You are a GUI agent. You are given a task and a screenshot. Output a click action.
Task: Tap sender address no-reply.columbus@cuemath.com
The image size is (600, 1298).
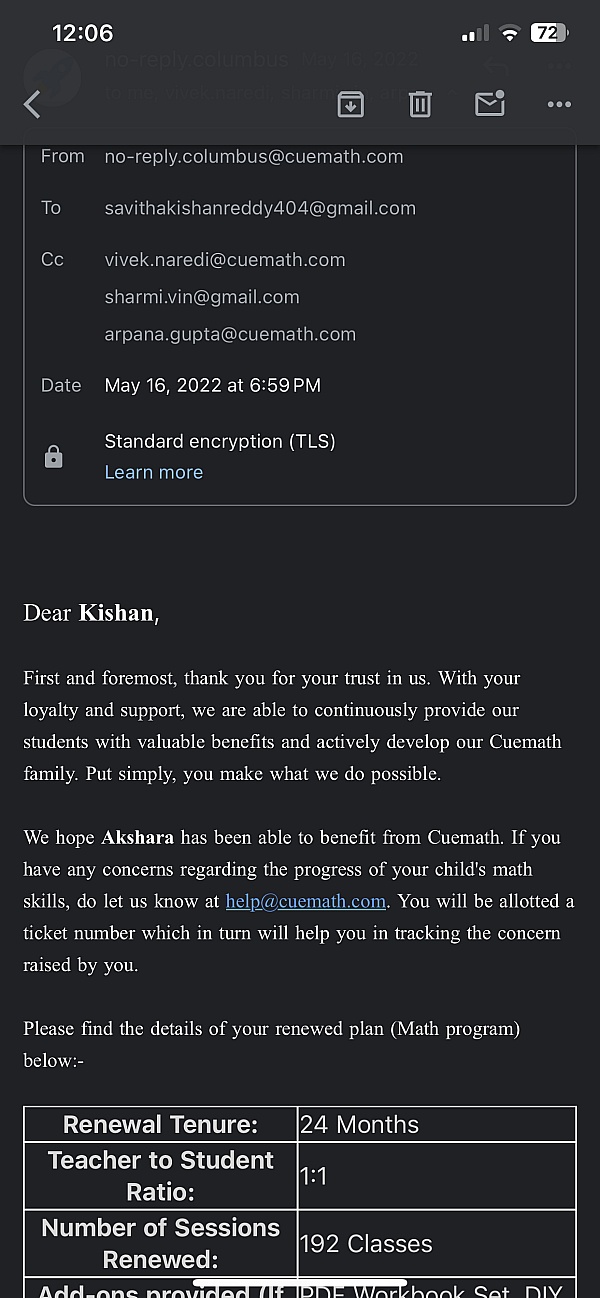click(x=254, y=157)
